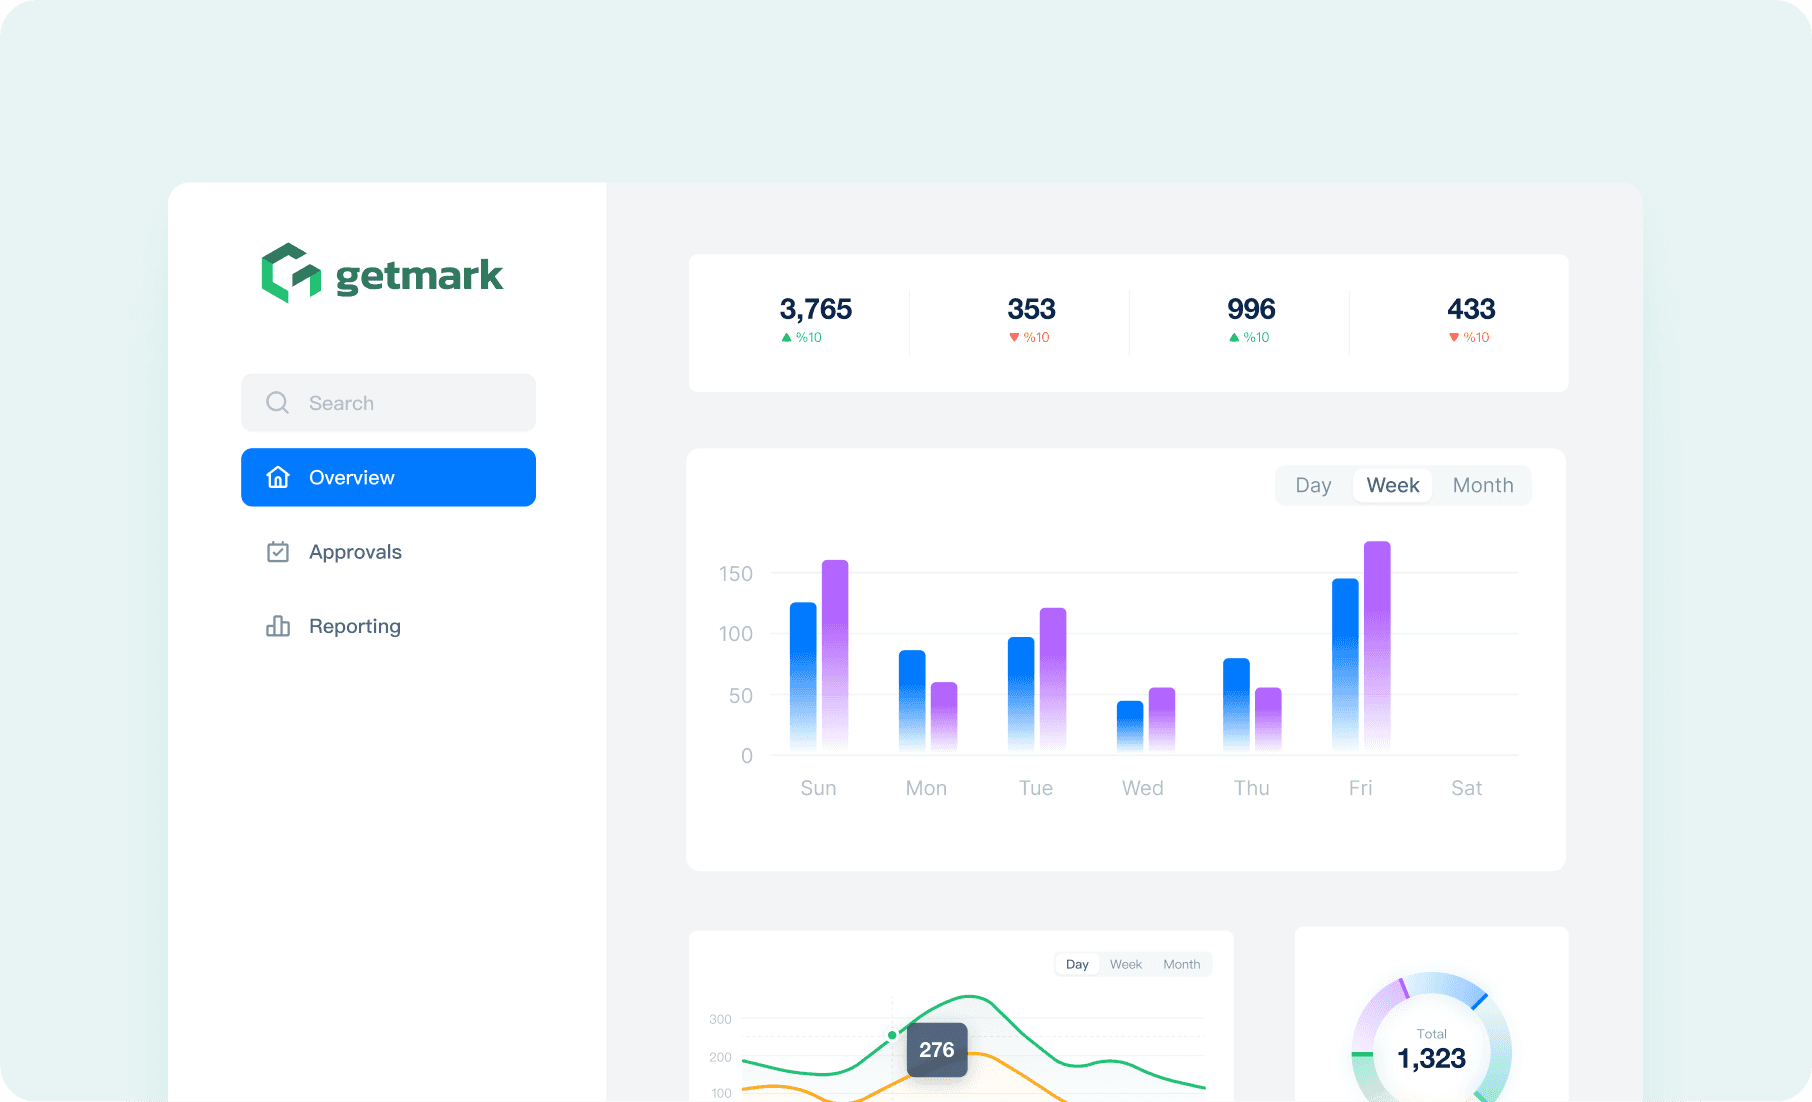Select Week tab on the line chart
The height and width of the screenshot is (1102, 1812).
[x=1126, y=964]
